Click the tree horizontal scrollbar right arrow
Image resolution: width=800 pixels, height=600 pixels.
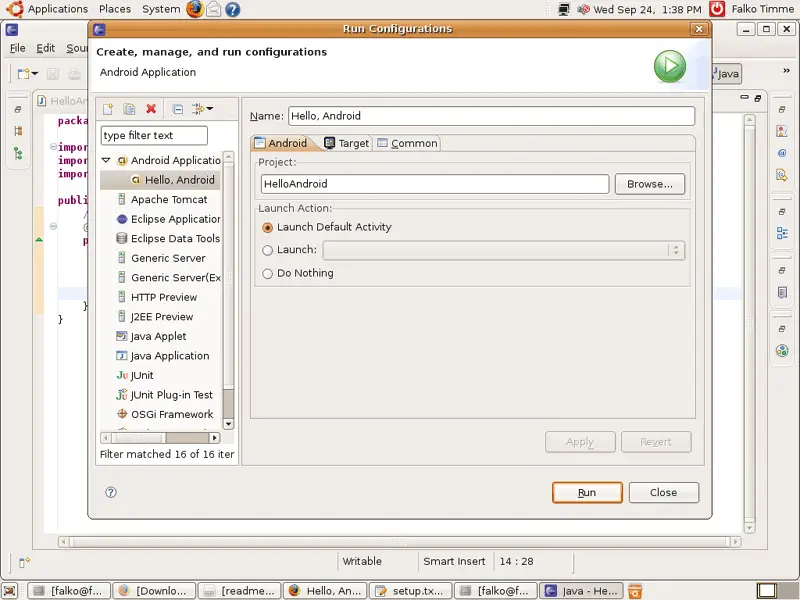214,438
